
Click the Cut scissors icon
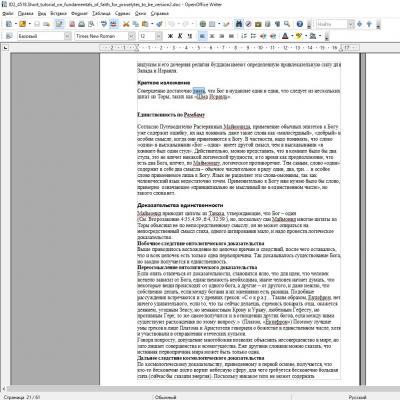126,24
